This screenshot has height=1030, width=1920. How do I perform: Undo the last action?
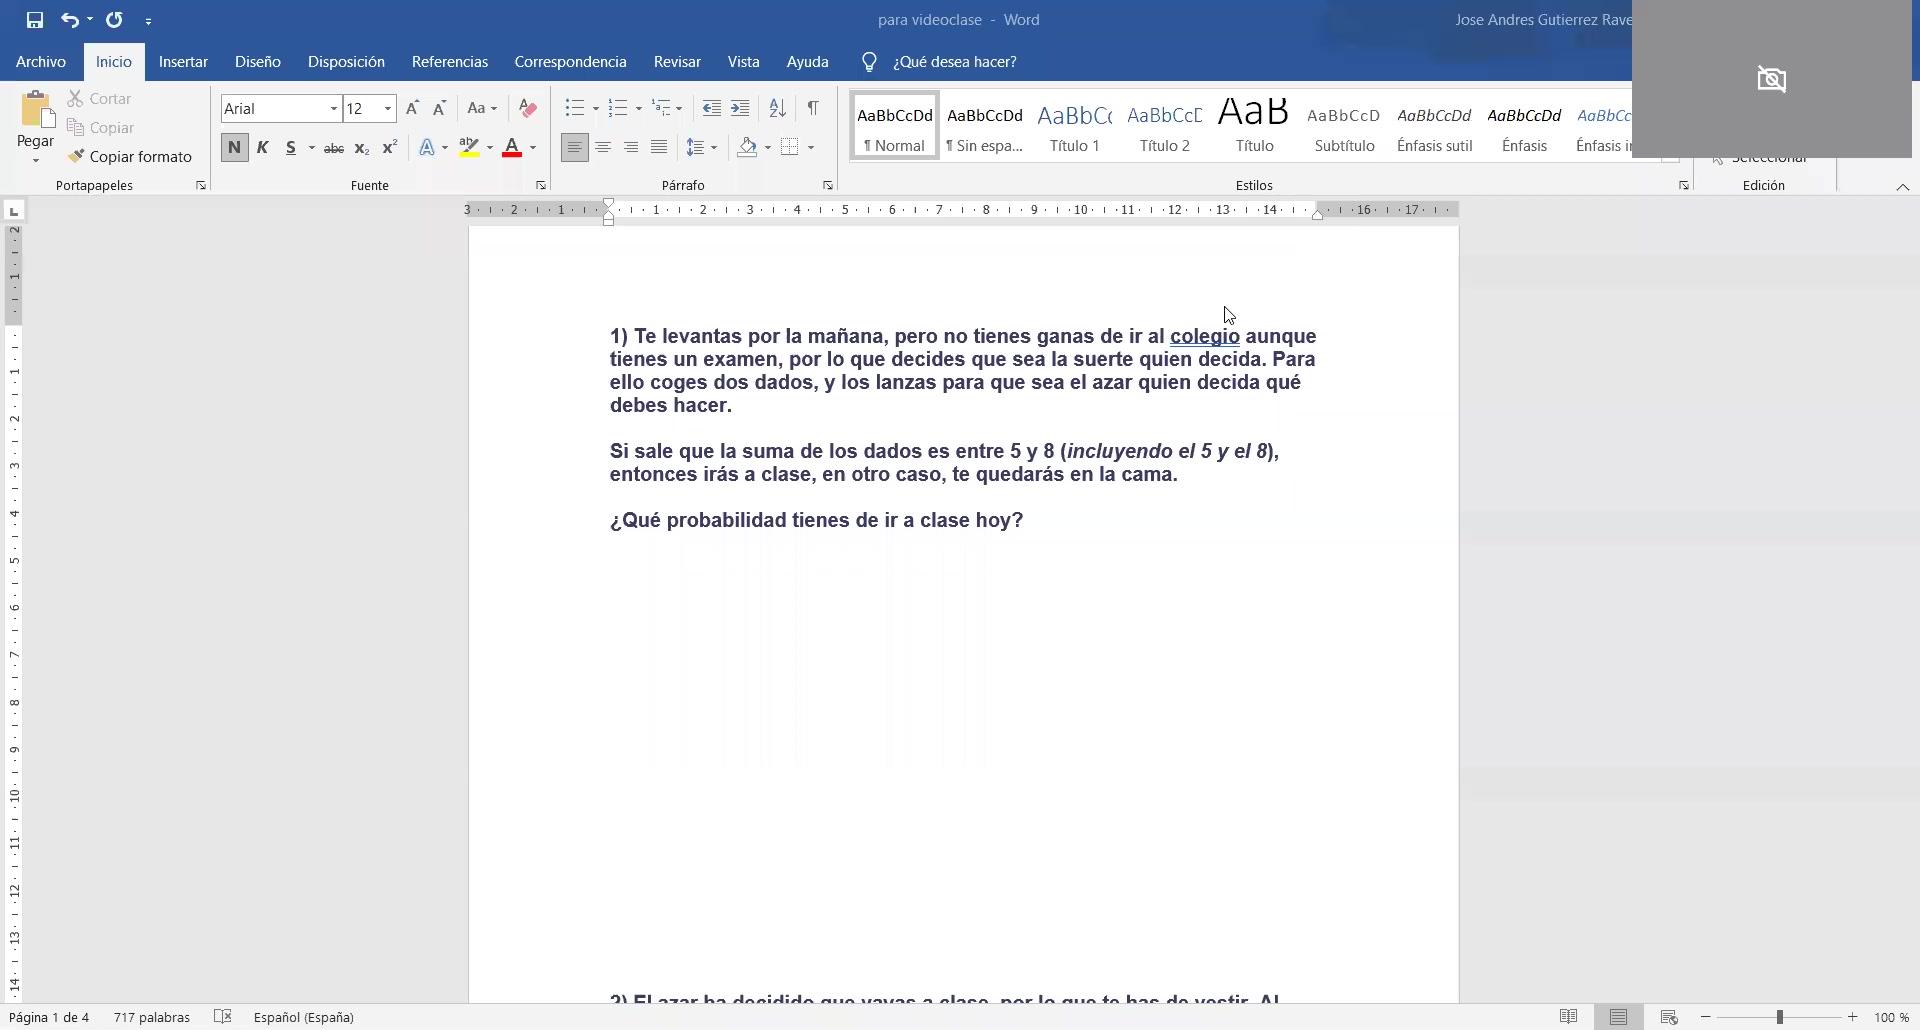tap(69, 20)
